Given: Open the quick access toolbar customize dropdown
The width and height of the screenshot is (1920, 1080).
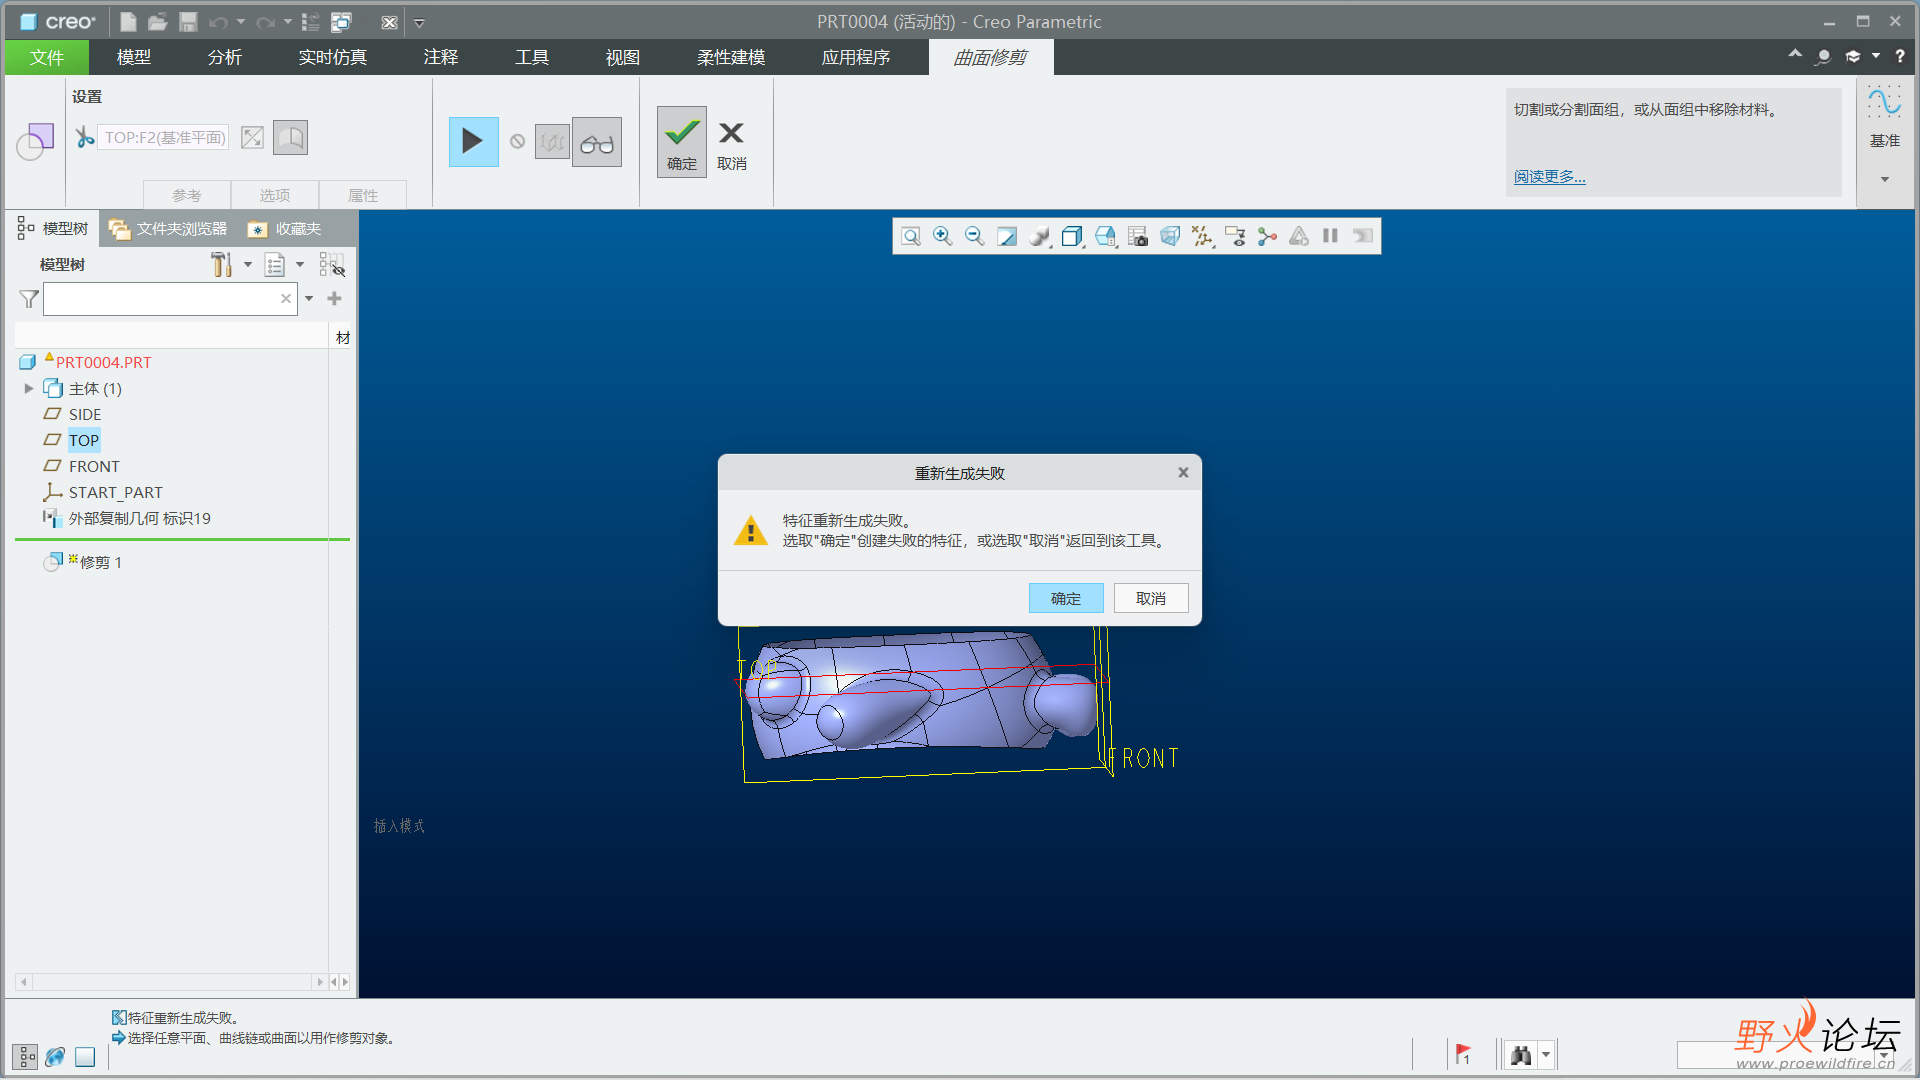Looking at the screenshot, I should (420, 23).
